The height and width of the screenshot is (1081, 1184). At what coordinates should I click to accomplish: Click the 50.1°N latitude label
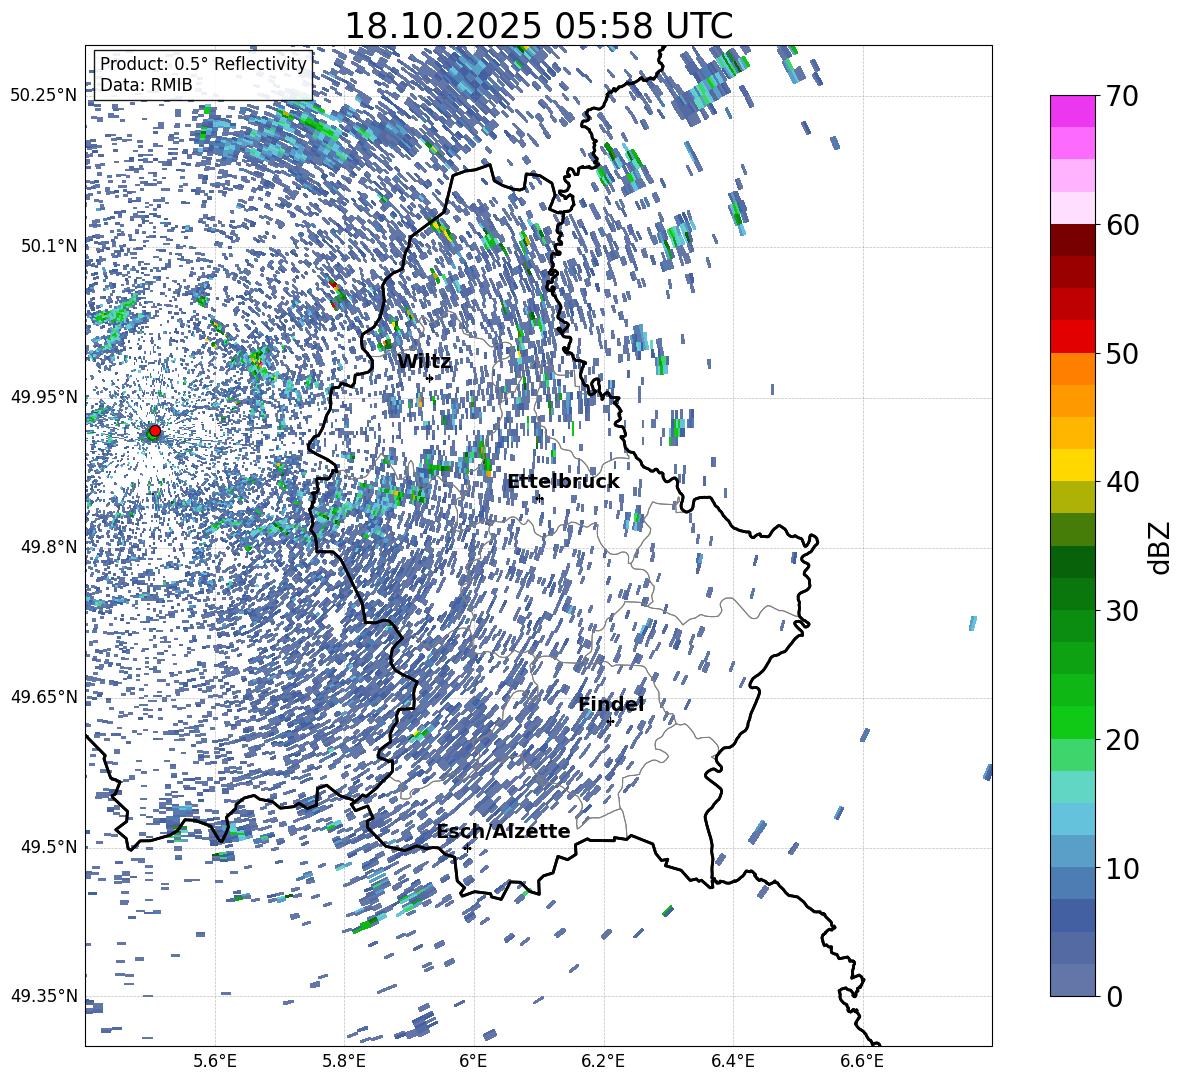coord(48,246)
